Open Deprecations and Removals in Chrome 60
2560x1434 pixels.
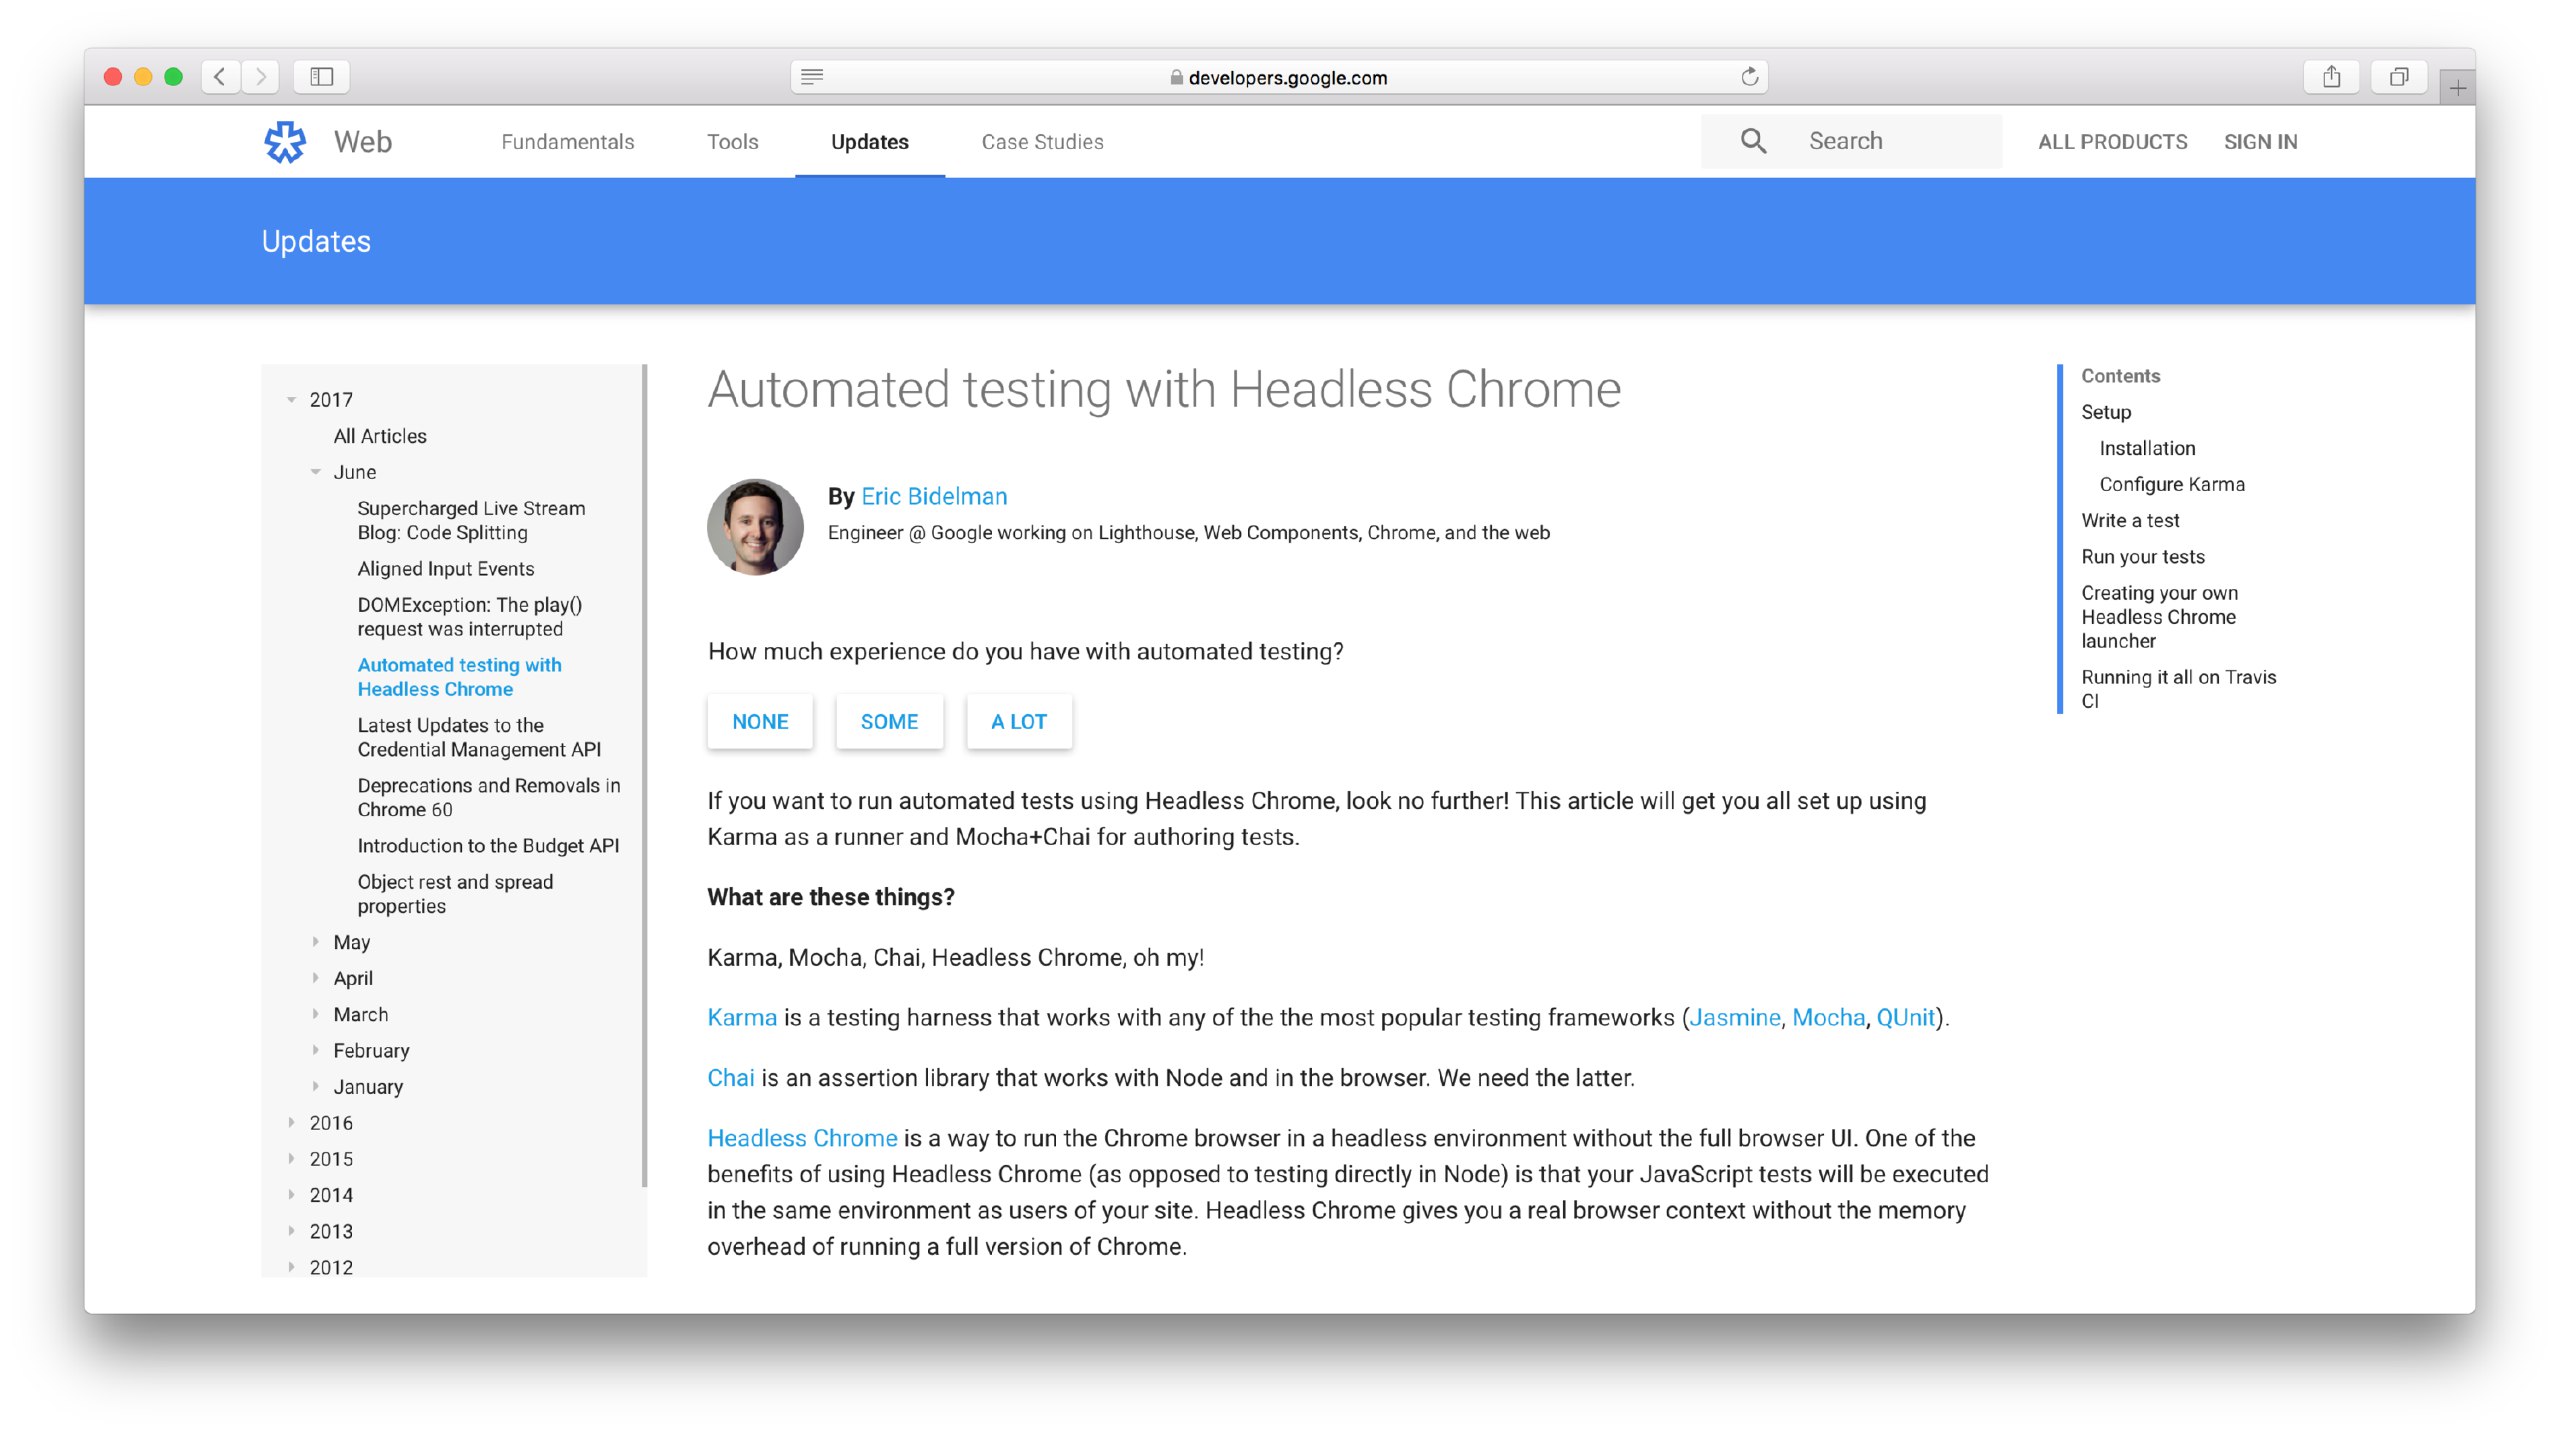pos(489,797)
